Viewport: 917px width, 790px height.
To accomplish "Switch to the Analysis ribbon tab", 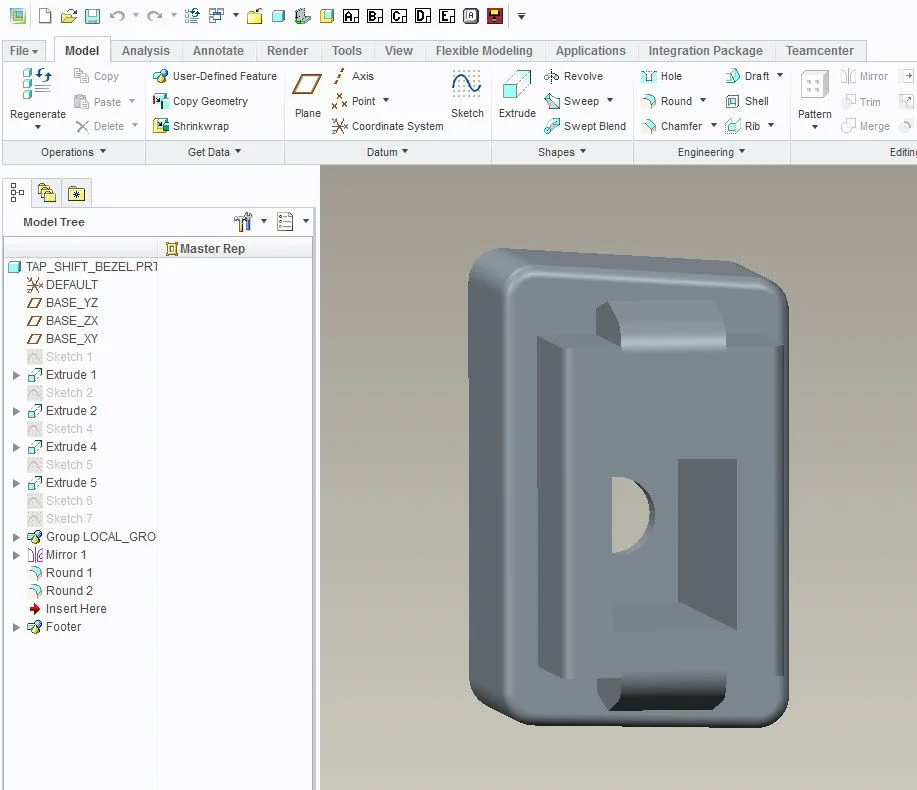I will [146, 51].
